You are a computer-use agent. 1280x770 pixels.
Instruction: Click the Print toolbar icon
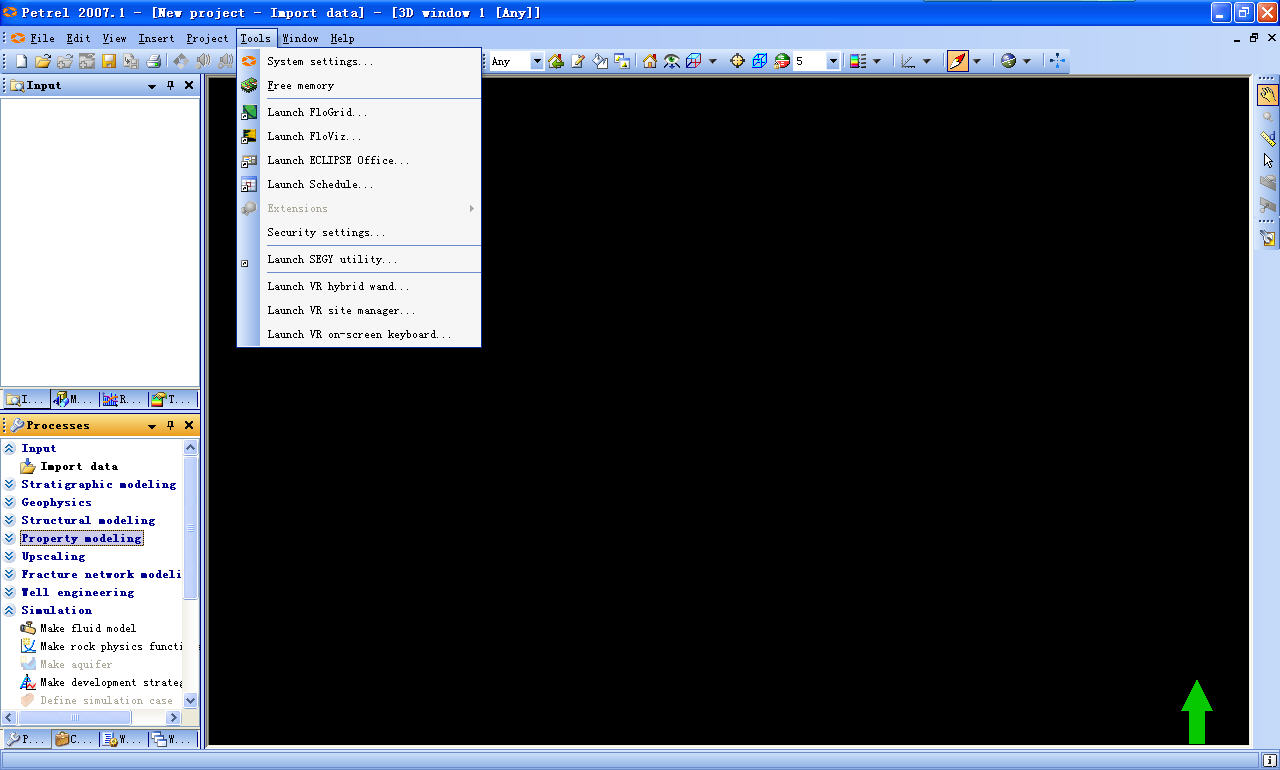(x=153, y=61)
